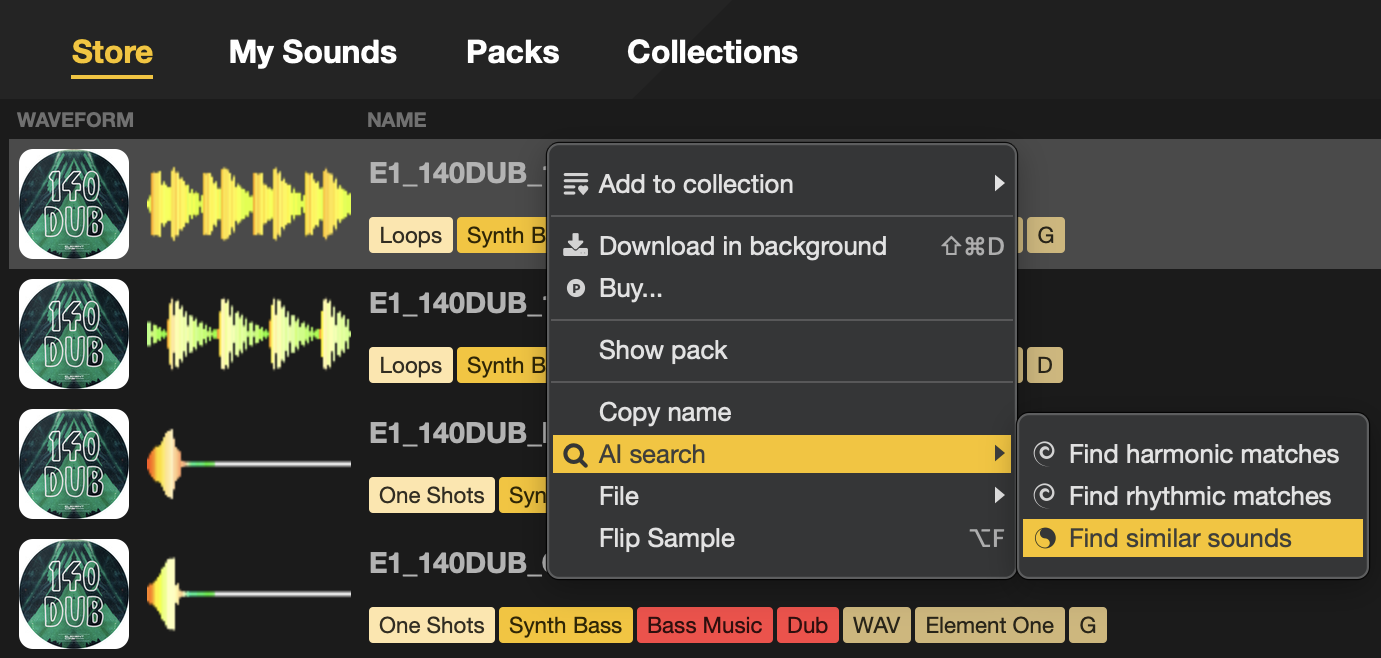This screenshot has height=658, width=1381.
Task: Click the Bass Music tag
Action: tap(705, 626)
